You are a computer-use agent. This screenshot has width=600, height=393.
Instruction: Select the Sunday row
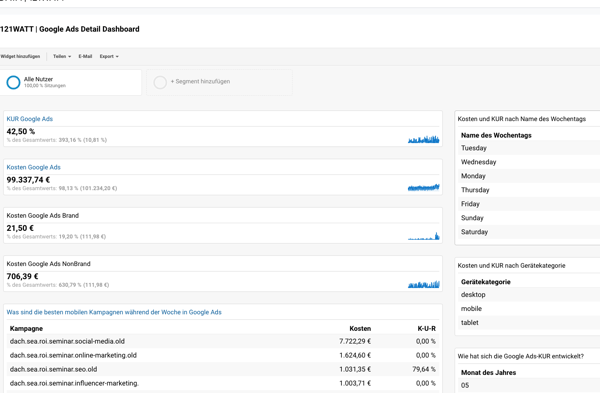coord(529,218)
